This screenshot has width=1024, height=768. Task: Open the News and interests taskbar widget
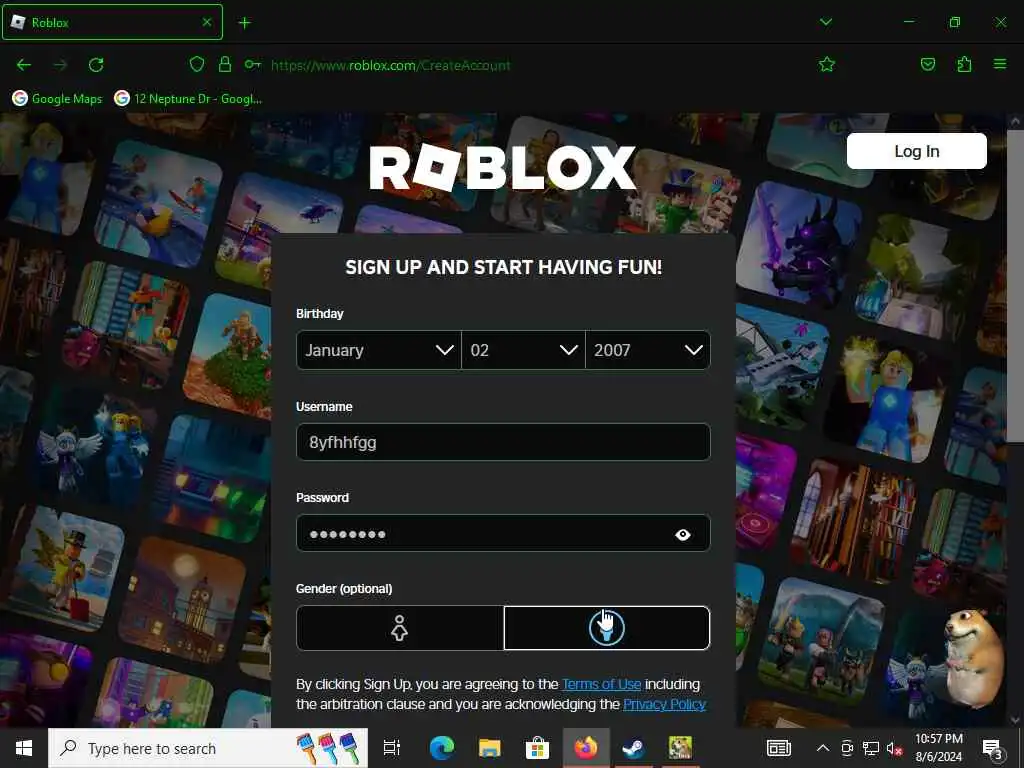(x=778, y=748)
